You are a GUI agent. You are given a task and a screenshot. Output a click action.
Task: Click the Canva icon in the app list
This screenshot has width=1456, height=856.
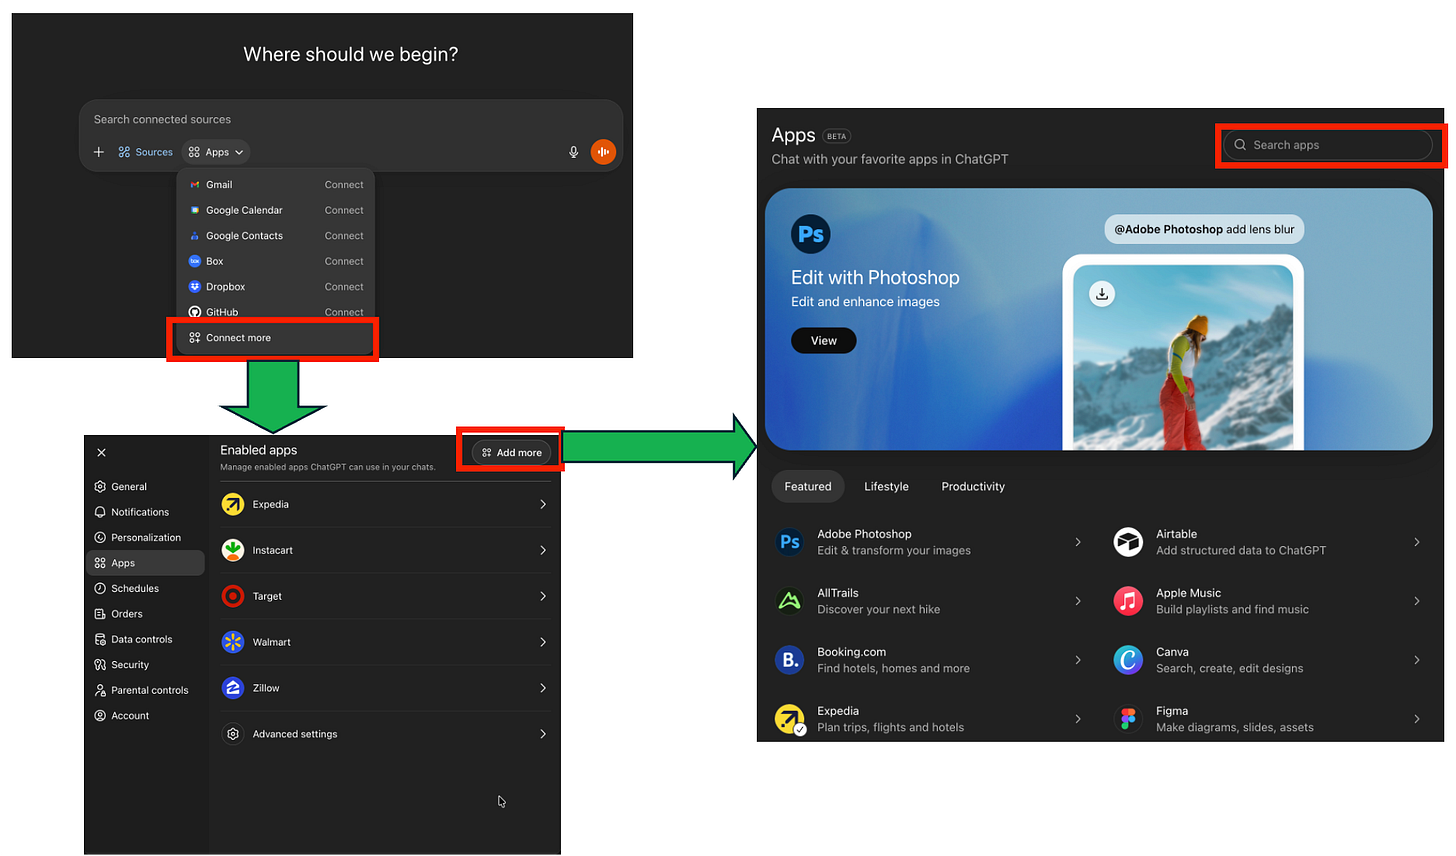pyautogui.click(x=1129, y=660)
